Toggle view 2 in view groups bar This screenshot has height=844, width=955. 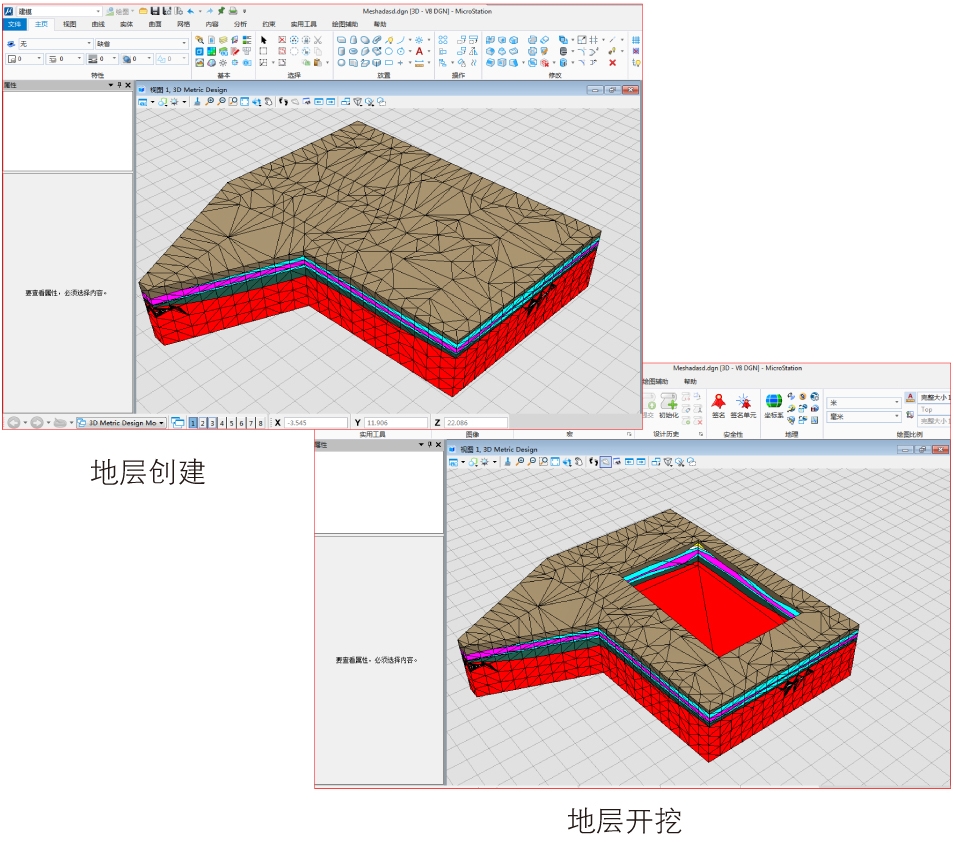pyautogui.click(x=202, y=423)
